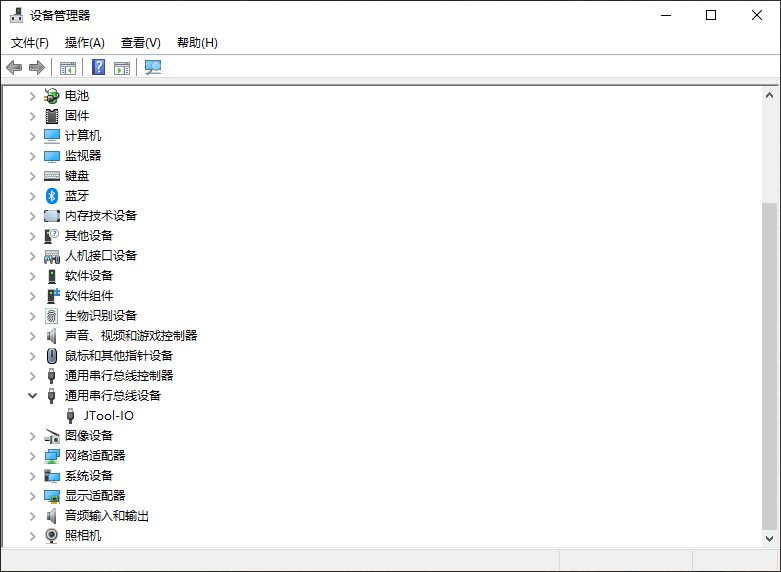Click the network icon beside 网络适配器
The image size is (781, 572).
coord(51,456)
